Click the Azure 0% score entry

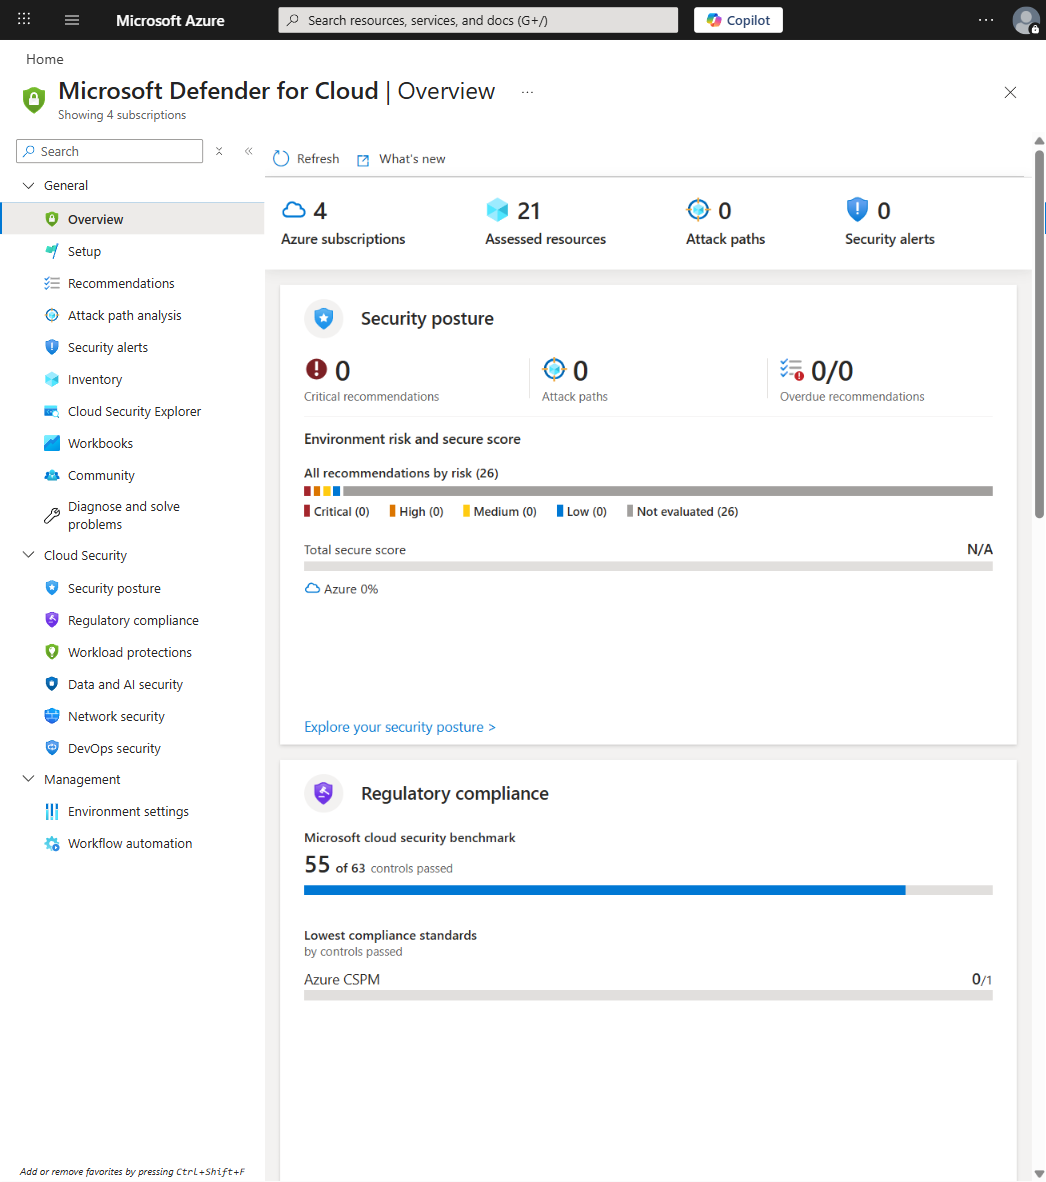pyautogui.click(x=341, y=589)
